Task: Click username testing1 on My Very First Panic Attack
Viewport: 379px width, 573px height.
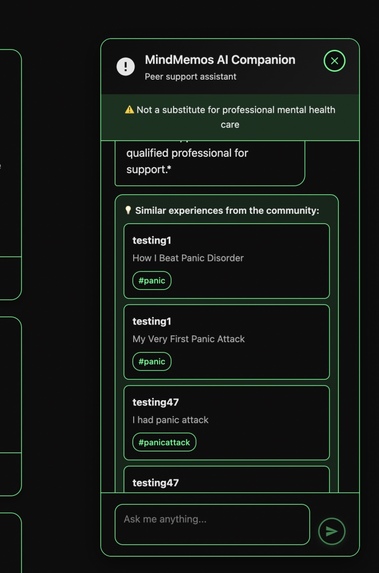Action: tap(152, 321)
